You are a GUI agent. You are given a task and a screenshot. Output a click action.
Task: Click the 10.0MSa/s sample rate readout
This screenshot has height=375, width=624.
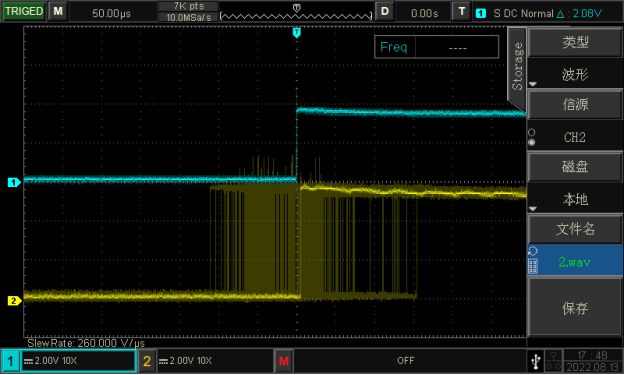point(189,17)
